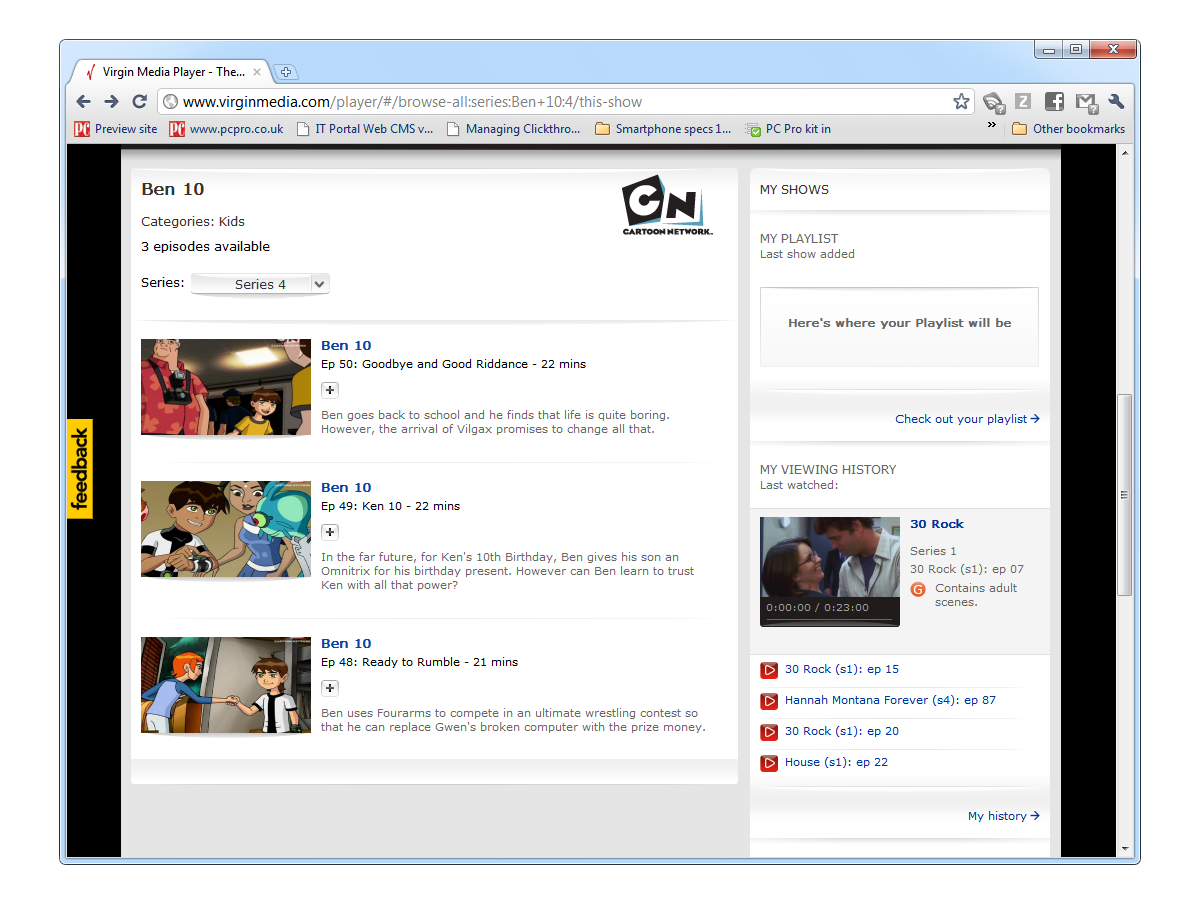
Task: Click the MY PLAYLIST heading
Action: click(x=799, y=238)
